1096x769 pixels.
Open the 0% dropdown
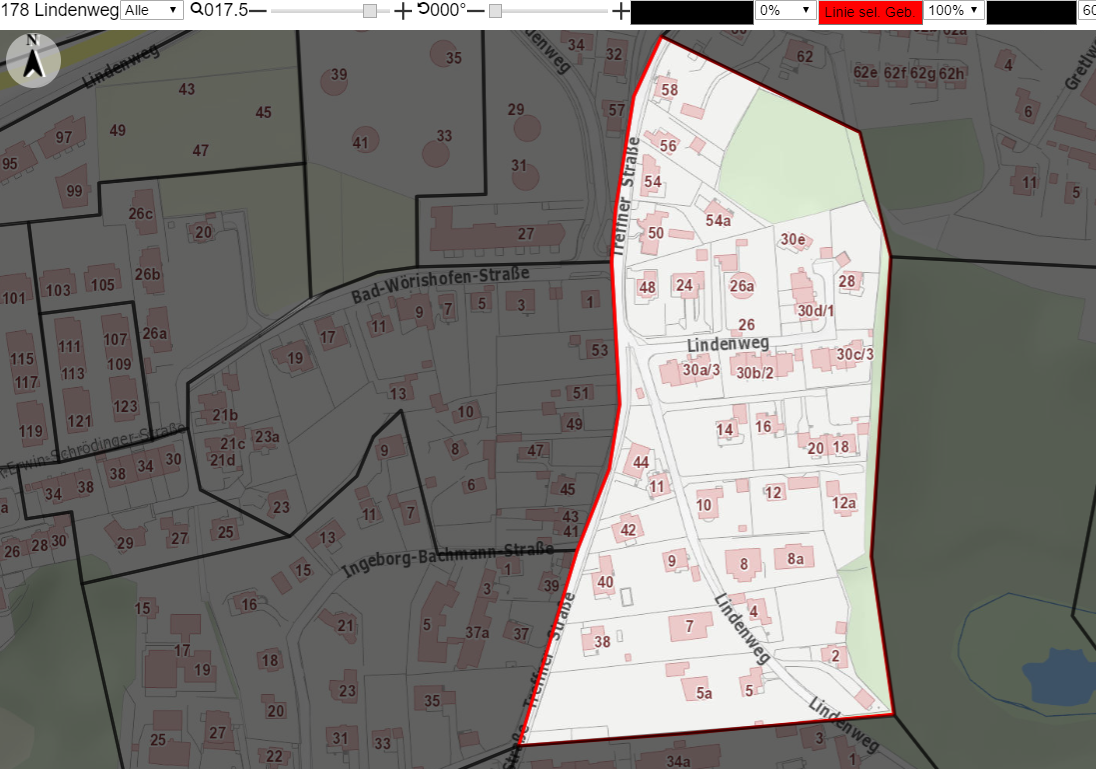coord(786,10)
